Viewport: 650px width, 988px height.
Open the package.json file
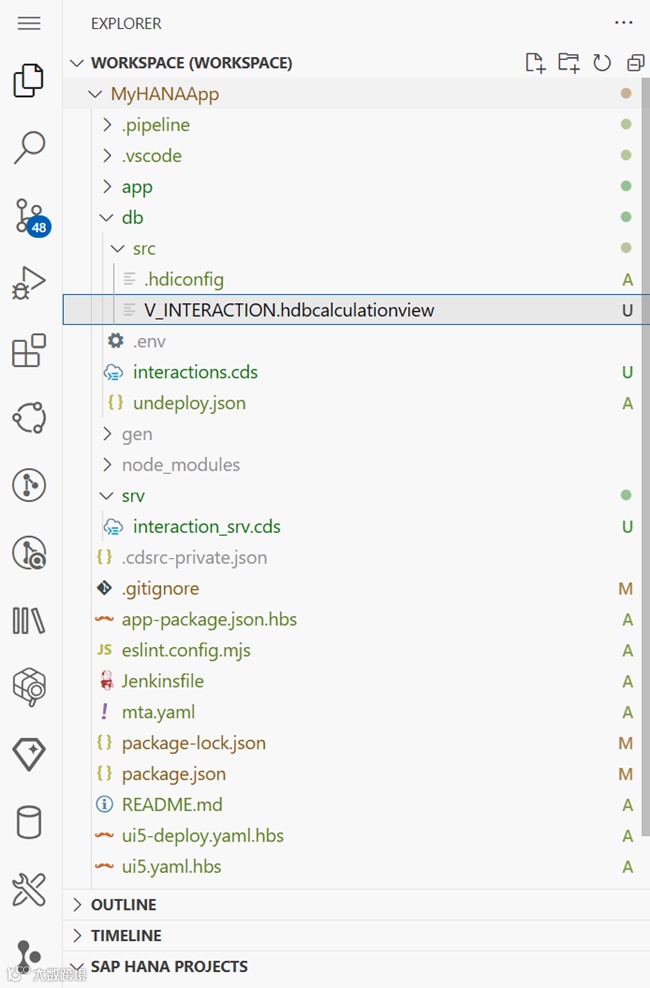click(x=173, y=774)
